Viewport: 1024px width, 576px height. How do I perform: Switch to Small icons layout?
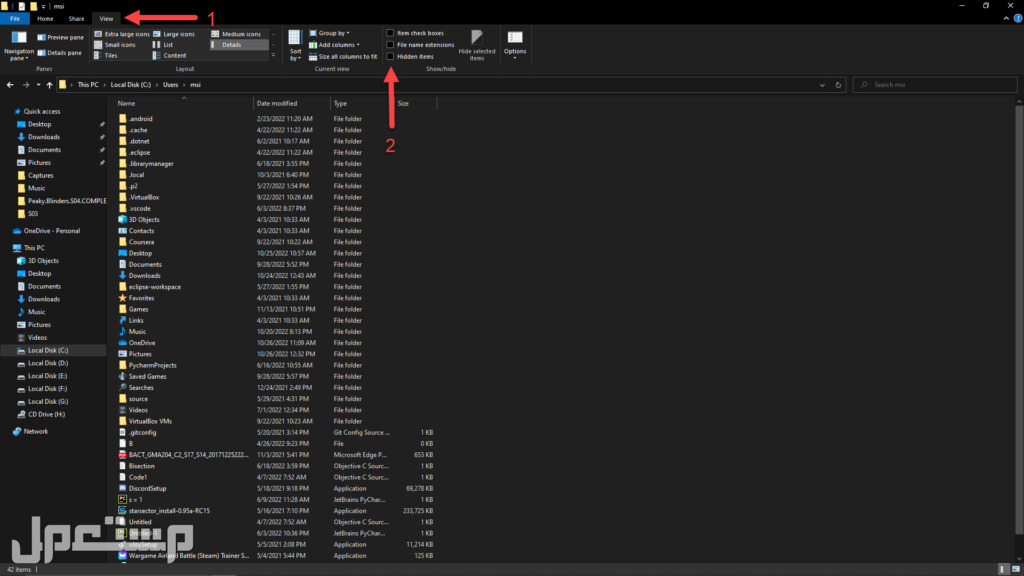[x=115, y=45]
